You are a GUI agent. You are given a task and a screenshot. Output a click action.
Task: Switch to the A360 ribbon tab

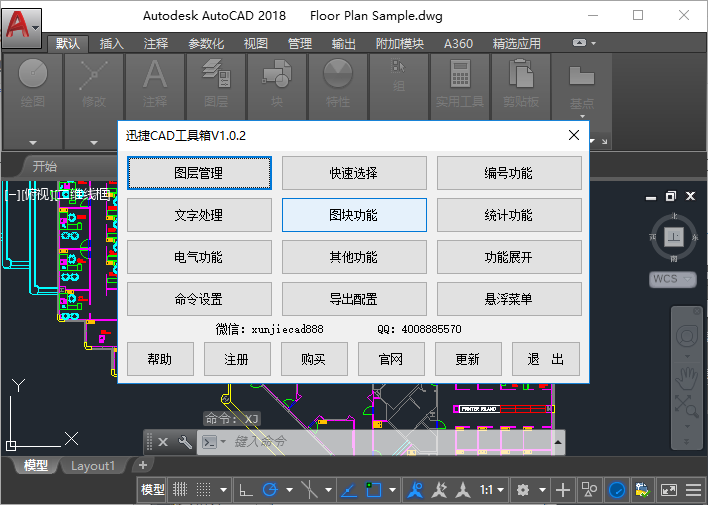tap(458, 44)
